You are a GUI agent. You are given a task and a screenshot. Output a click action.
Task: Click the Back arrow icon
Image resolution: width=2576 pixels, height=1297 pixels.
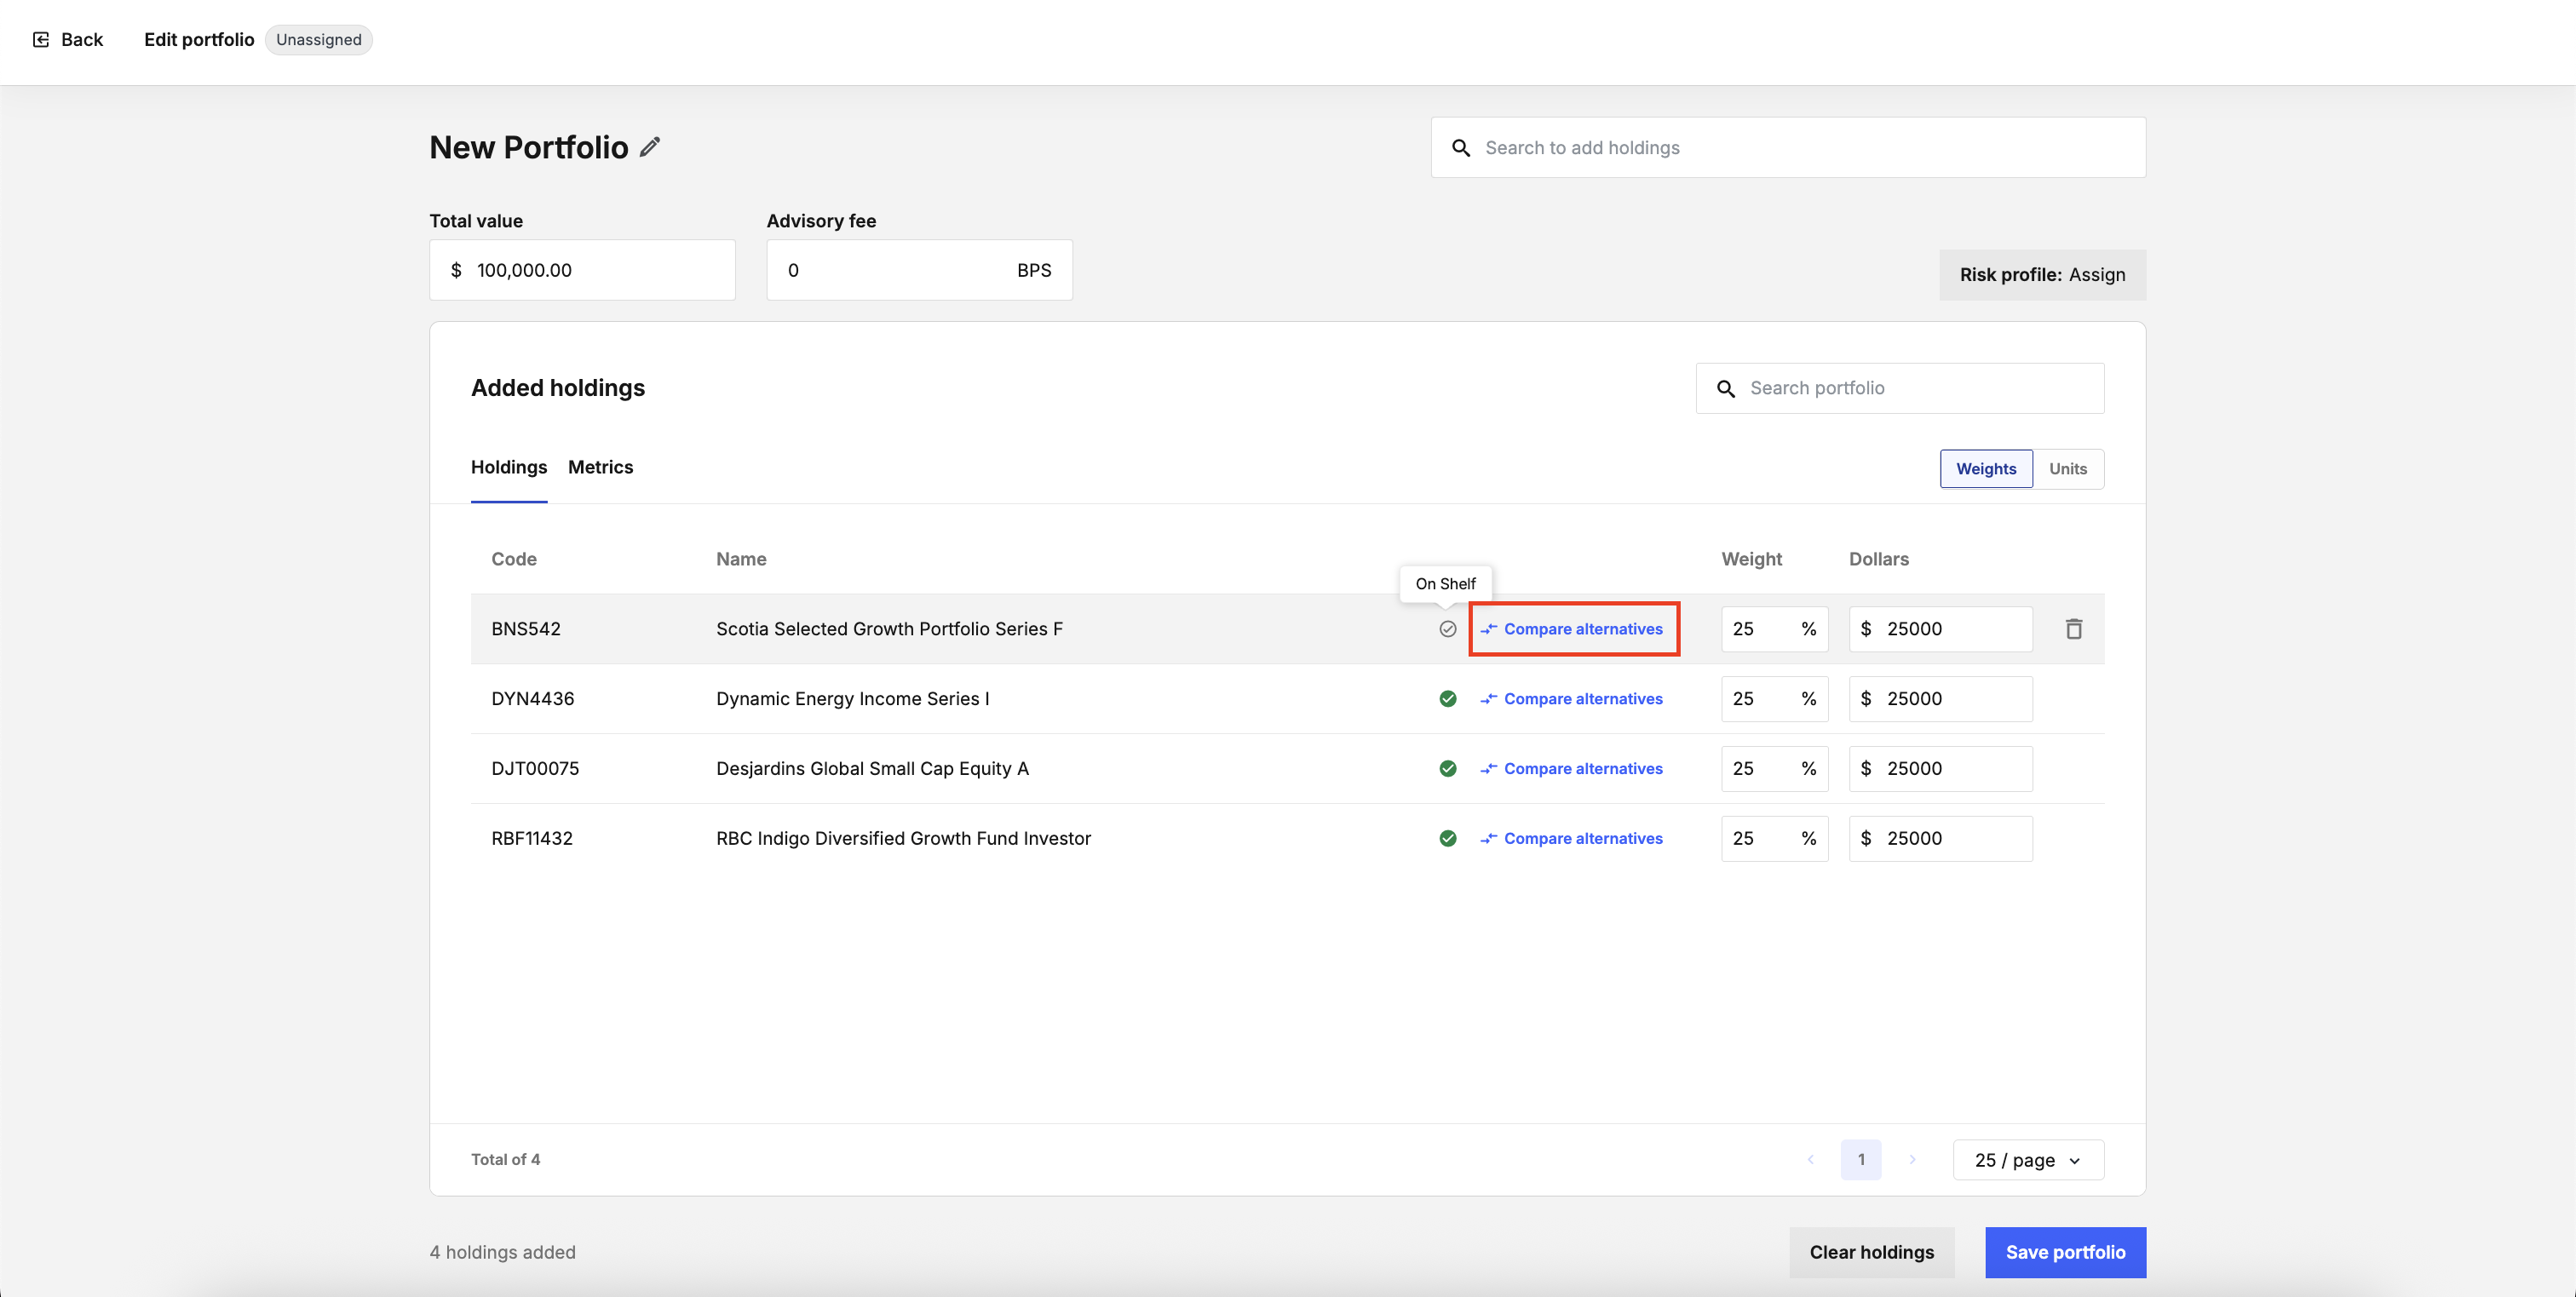click(41, 39)
